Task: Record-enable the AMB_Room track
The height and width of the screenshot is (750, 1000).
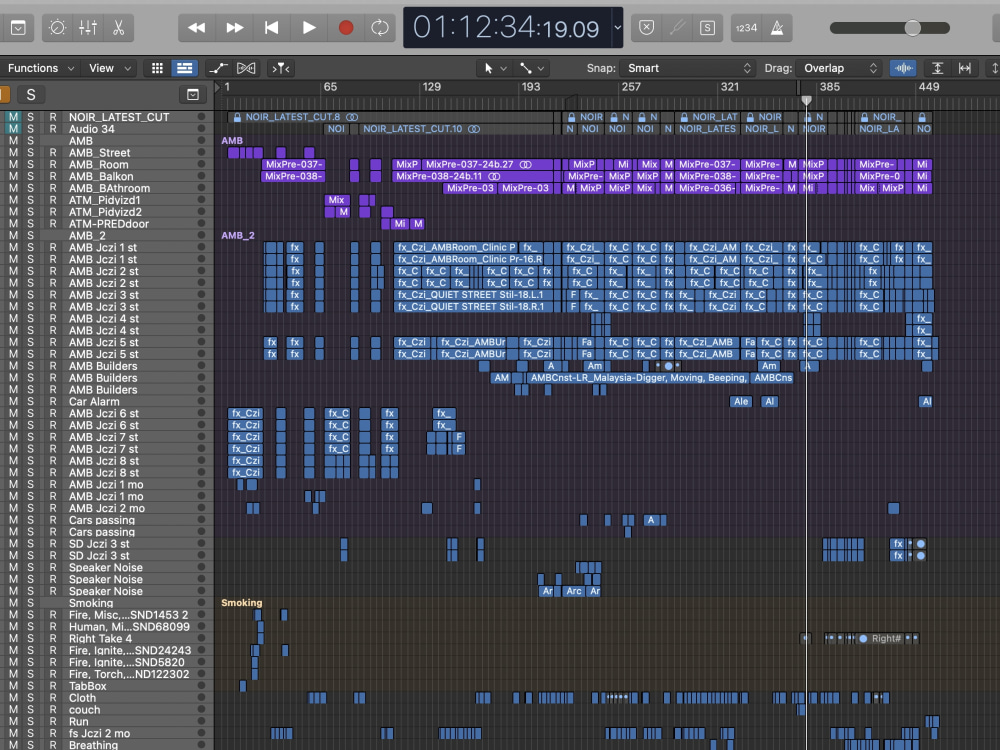Action: 53,165
